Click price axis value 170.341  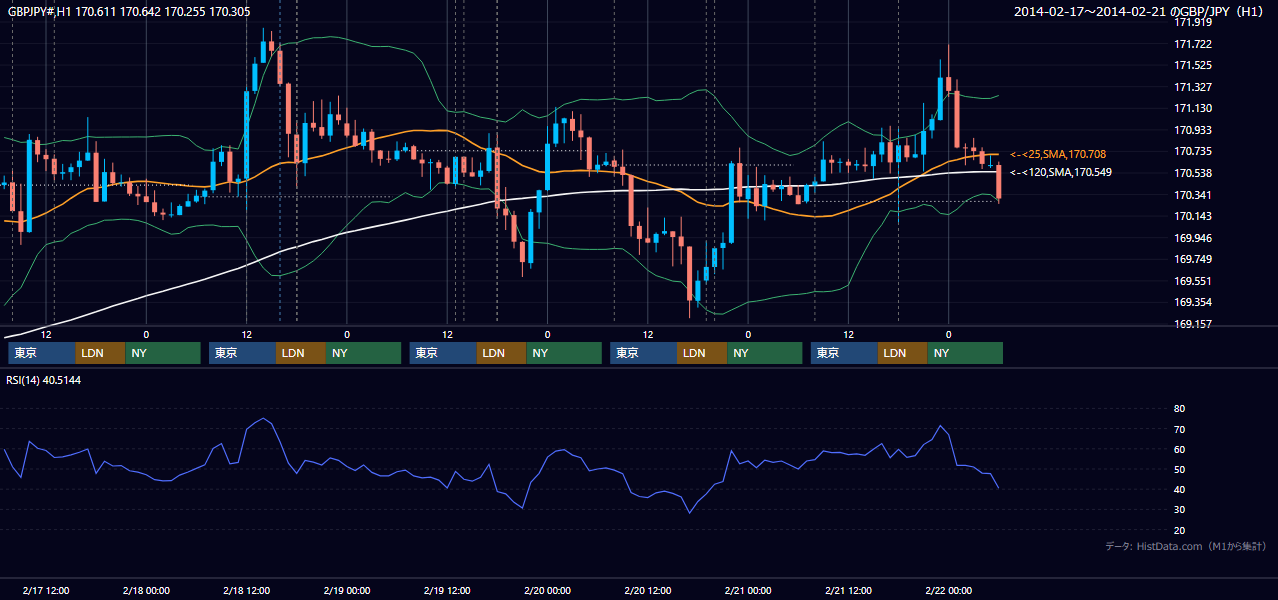pos(1193,195)
